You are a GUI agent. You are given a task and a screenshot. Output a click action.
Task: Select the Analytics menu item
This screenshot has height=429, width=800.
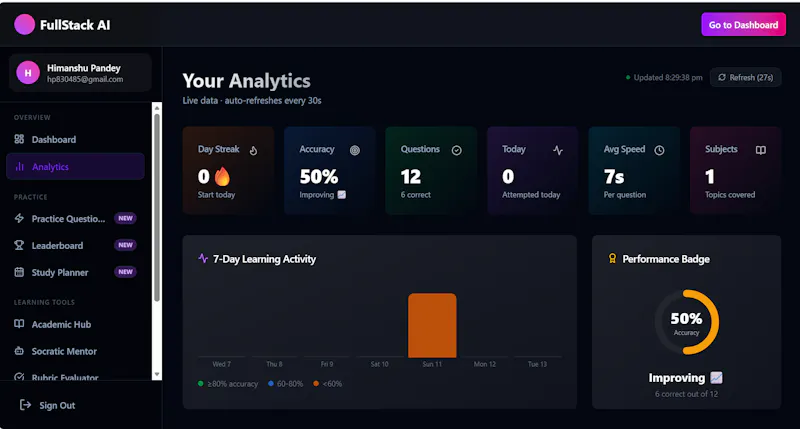(76, 166)
